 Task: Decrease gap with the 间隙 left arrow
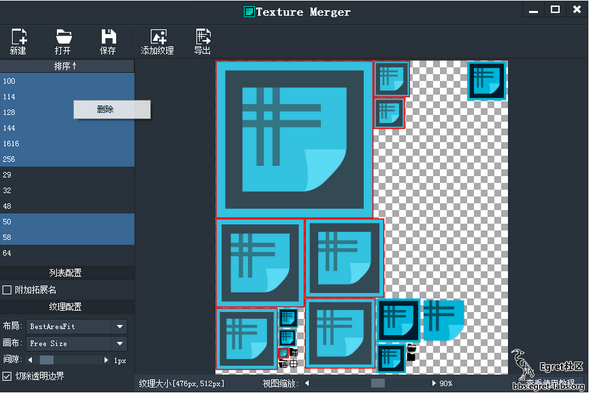coord(30,360)
